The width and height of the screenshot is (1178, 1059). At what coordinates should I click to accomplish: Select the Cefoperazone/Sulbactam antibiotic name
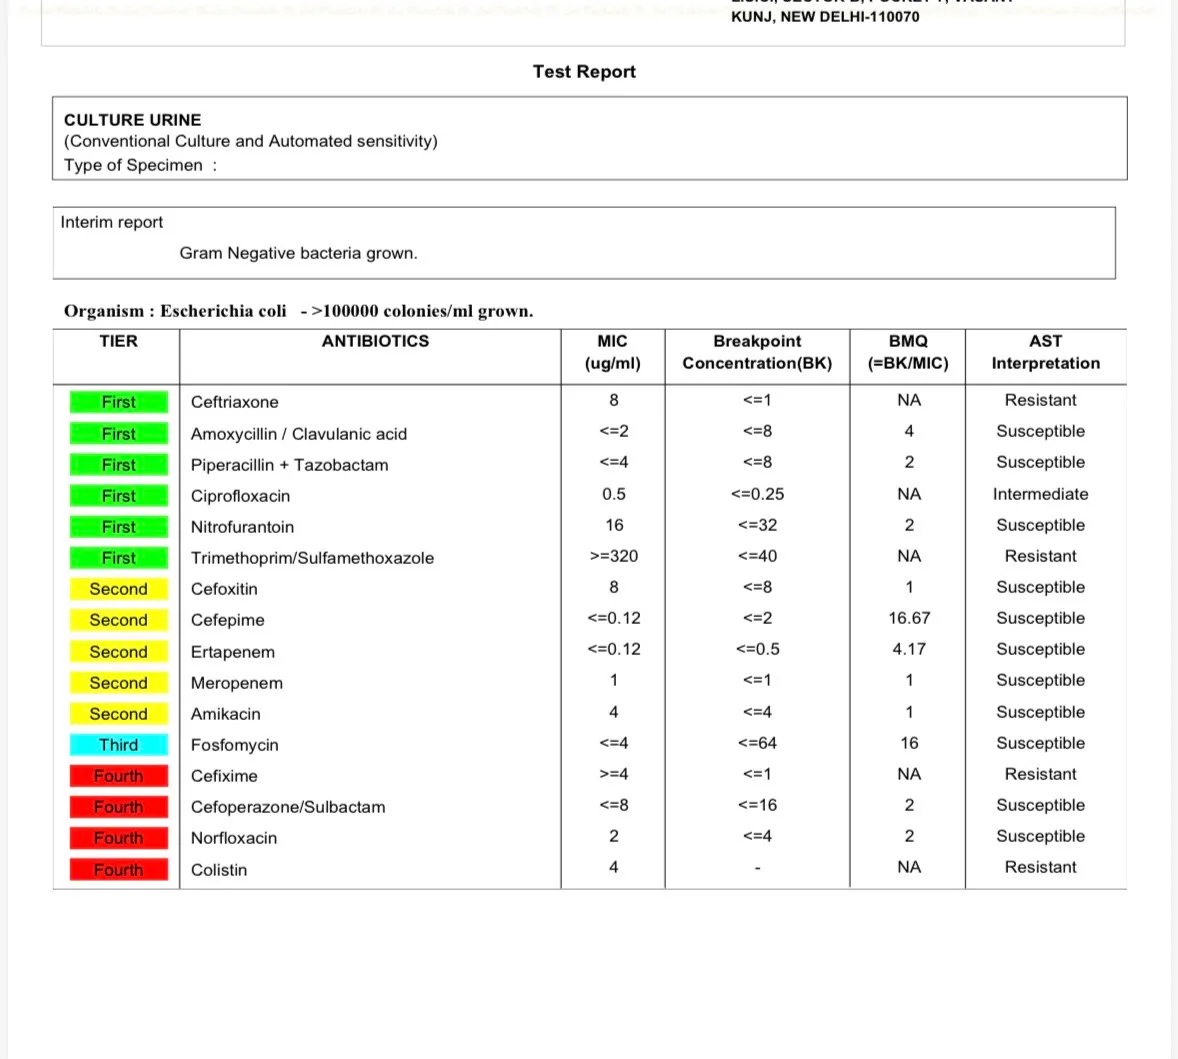(288, 807)
